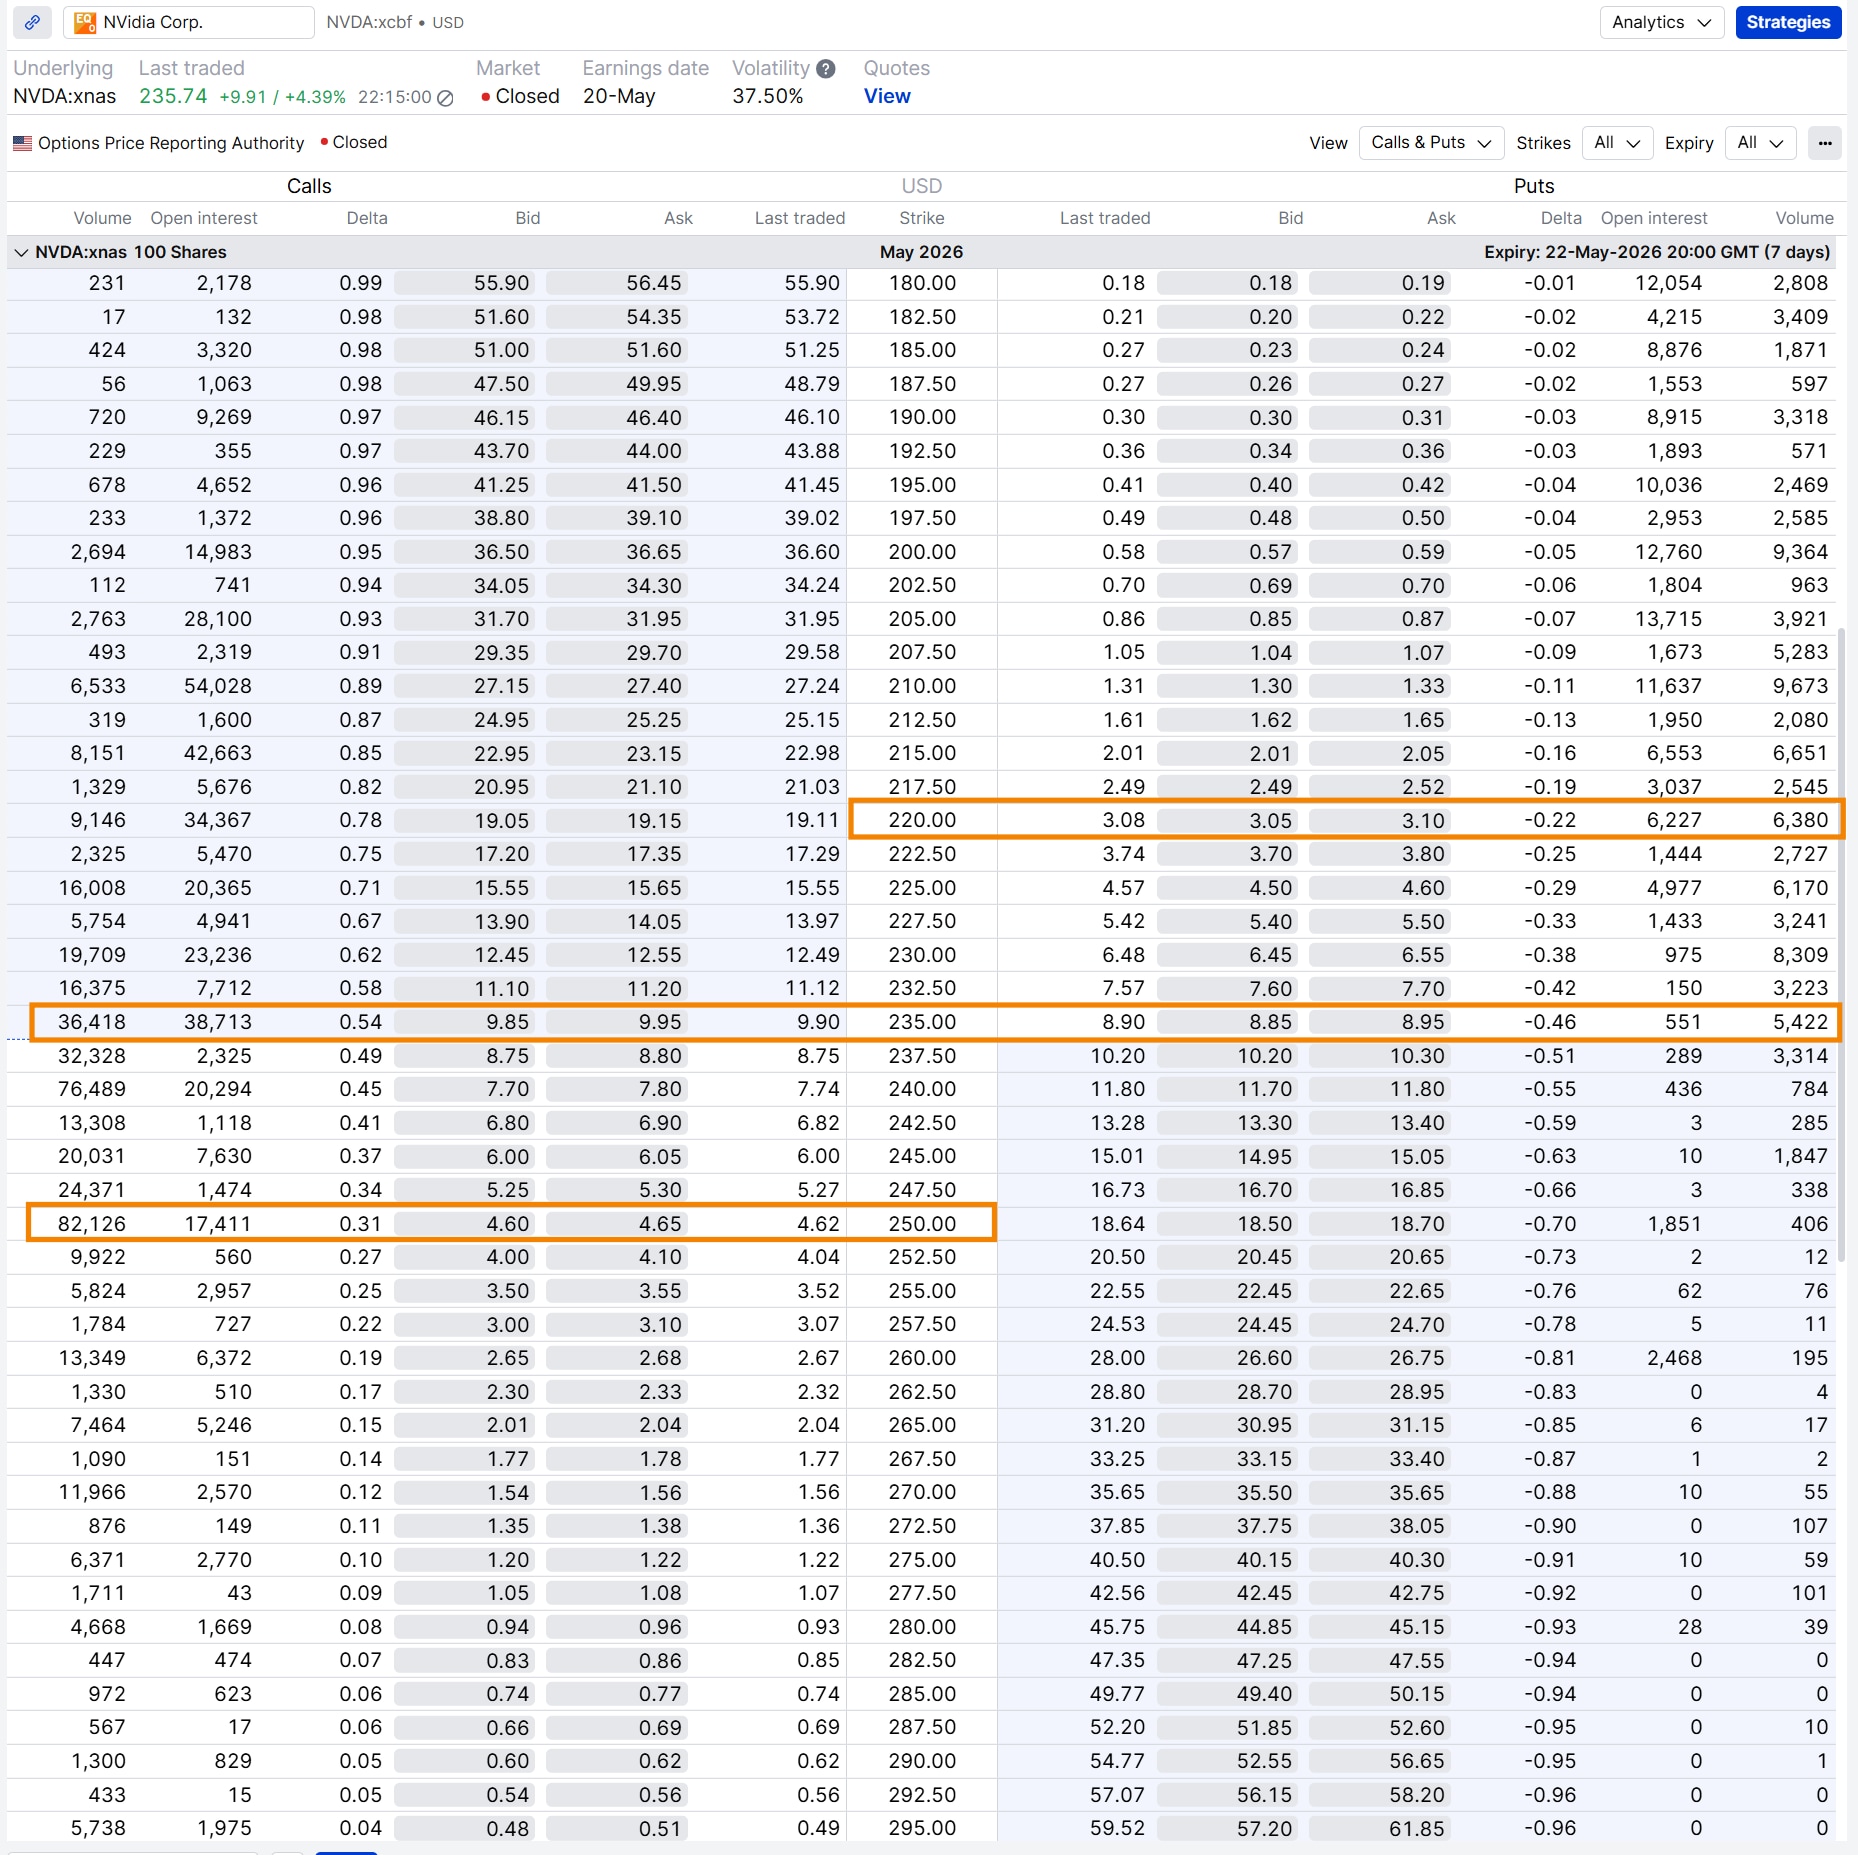The height and width of the screenshot is (1855, 1858).
Task: Click the Volatility 37.50% value
Action: pos(768,97)
